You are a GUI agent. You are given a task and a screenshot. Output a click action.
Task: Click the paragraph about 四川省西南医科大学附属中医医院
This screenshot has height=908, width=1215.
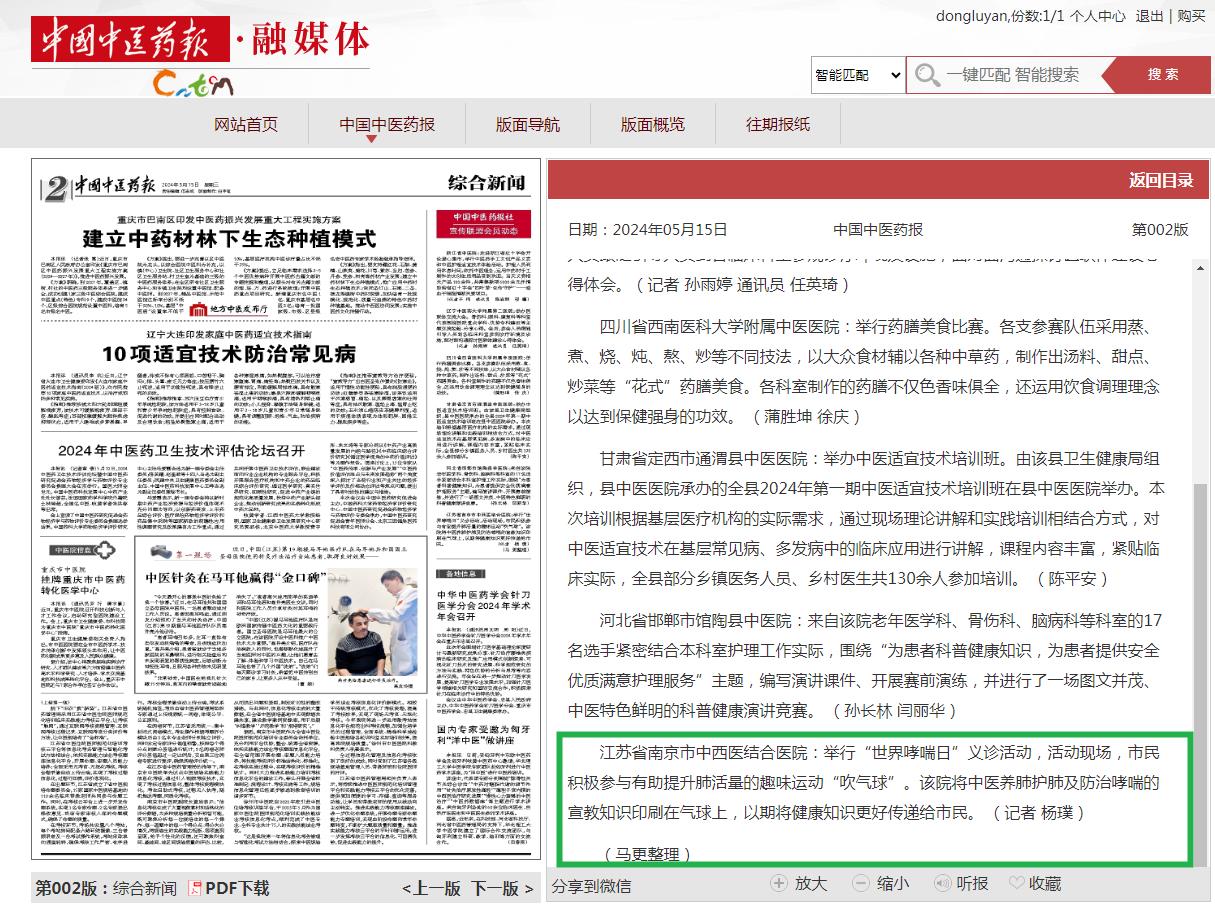865,371
